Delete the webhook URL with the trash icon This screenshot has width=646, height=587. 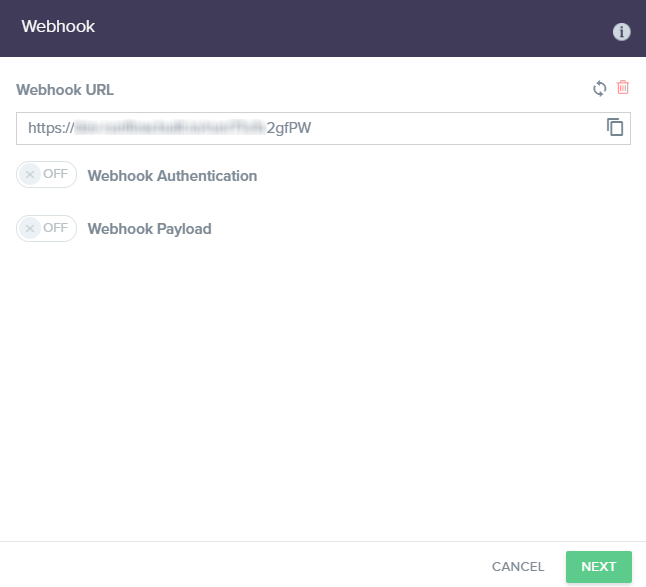click(623, 87)
